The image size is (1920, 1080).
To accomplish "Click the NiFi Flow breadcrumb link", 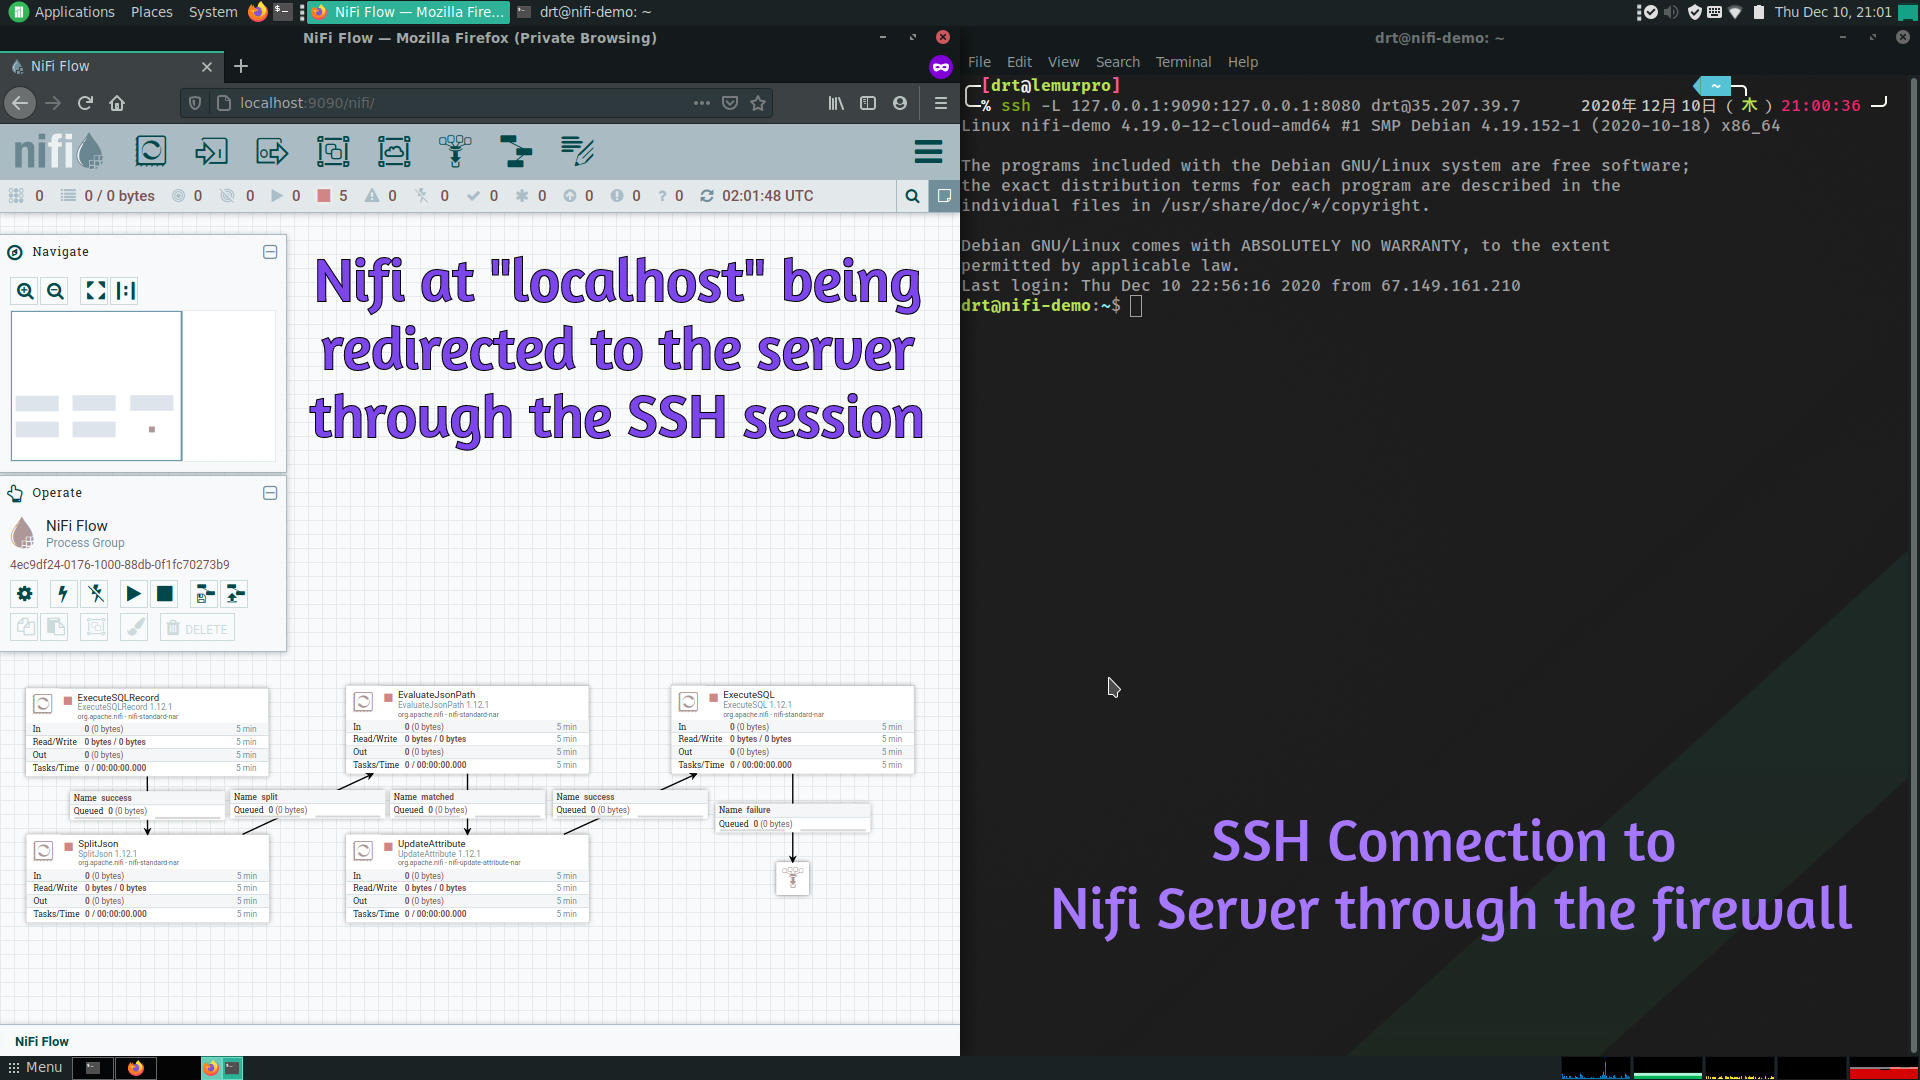I will (42, 1041).
